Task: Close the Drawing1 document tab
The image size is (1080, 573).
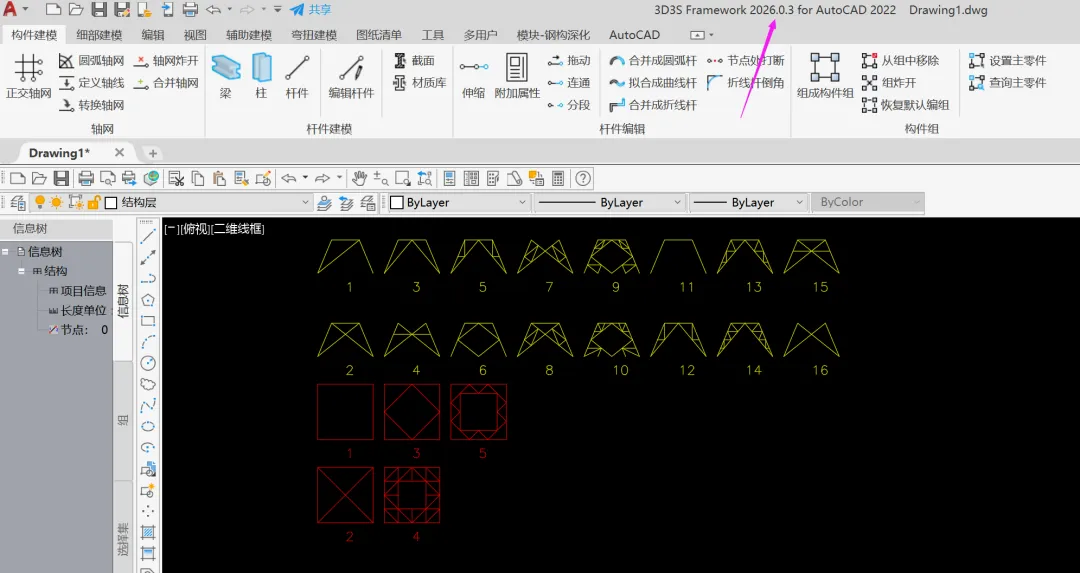Action: pos(119,153)
